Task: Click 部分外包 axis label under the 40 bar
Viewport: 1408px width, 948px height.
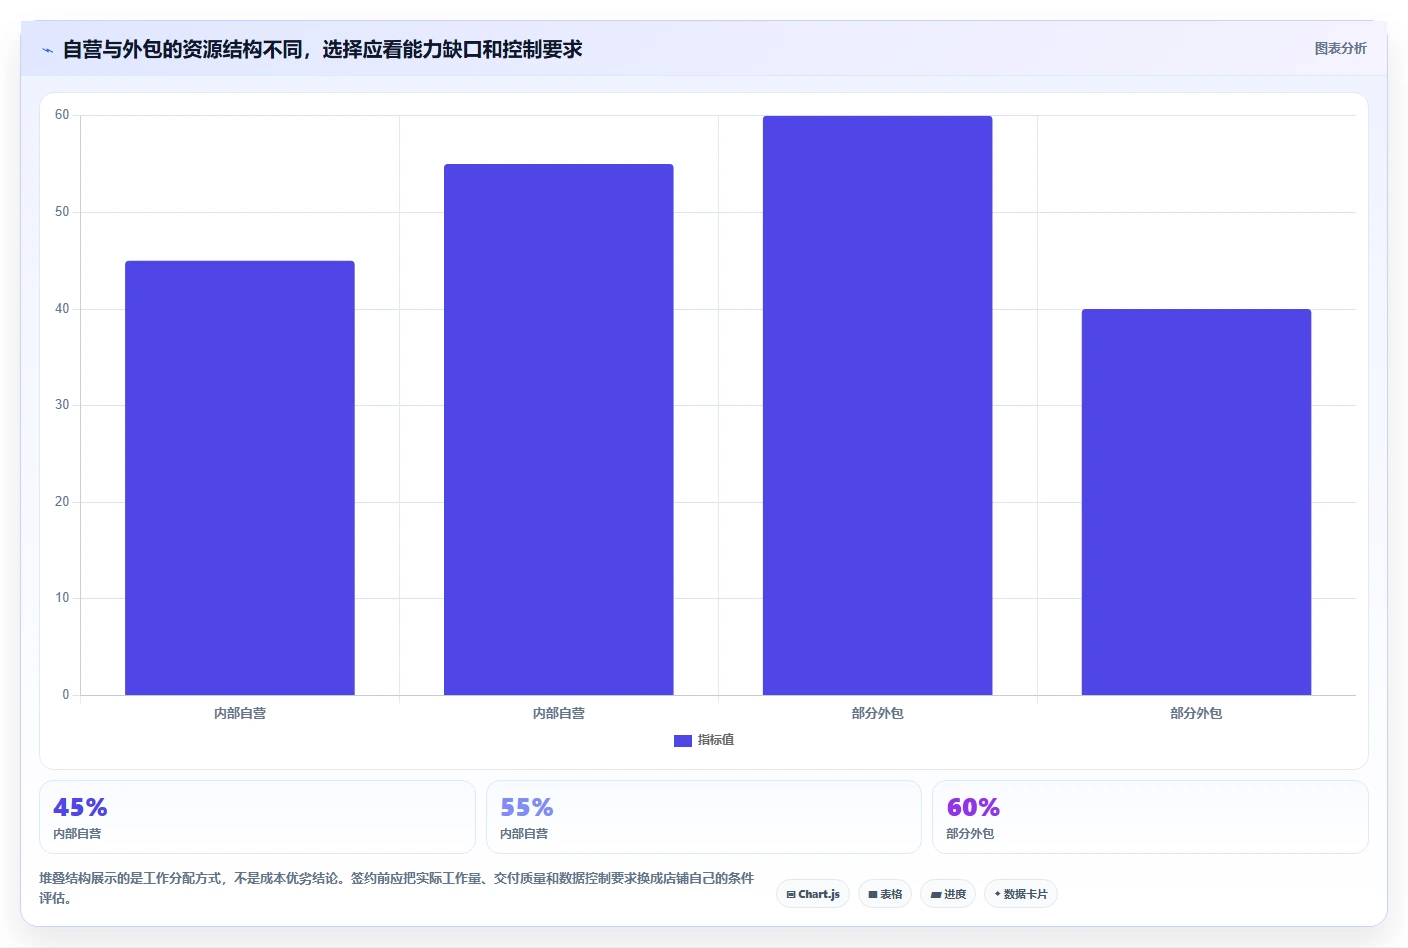Action: (x=1196, y=713)
